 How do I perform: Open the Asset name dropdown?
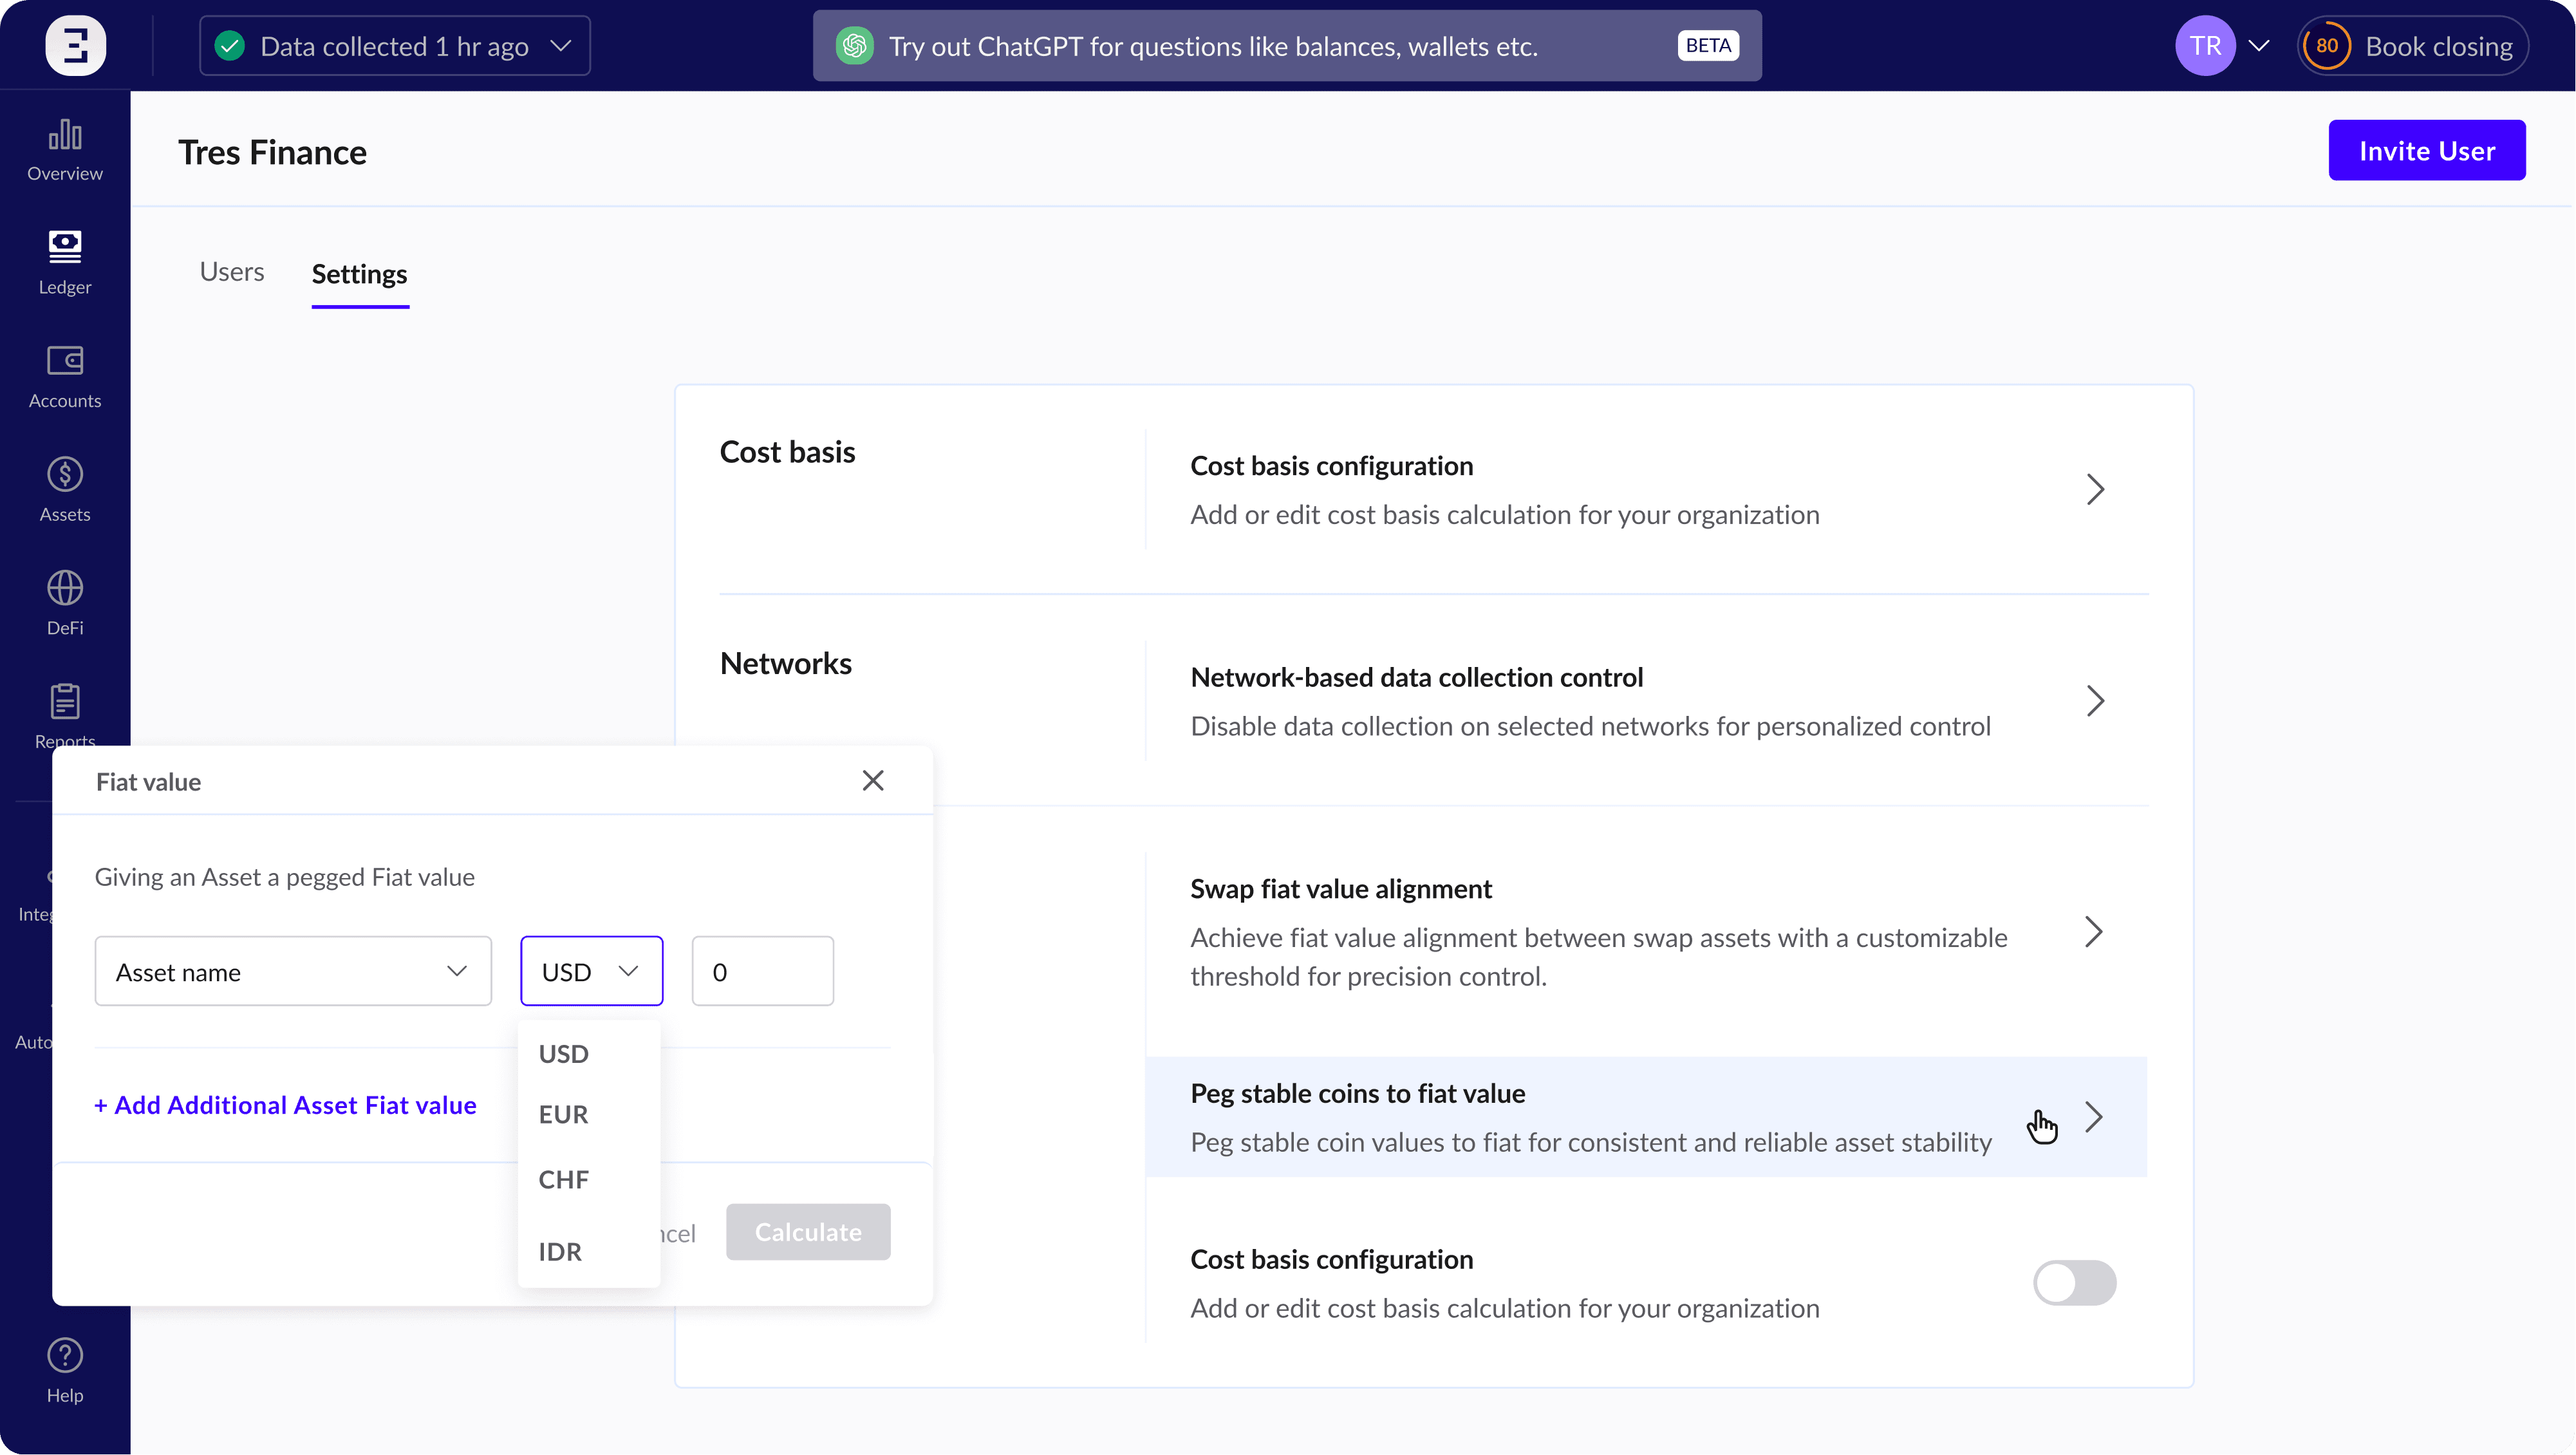point(293,971)
